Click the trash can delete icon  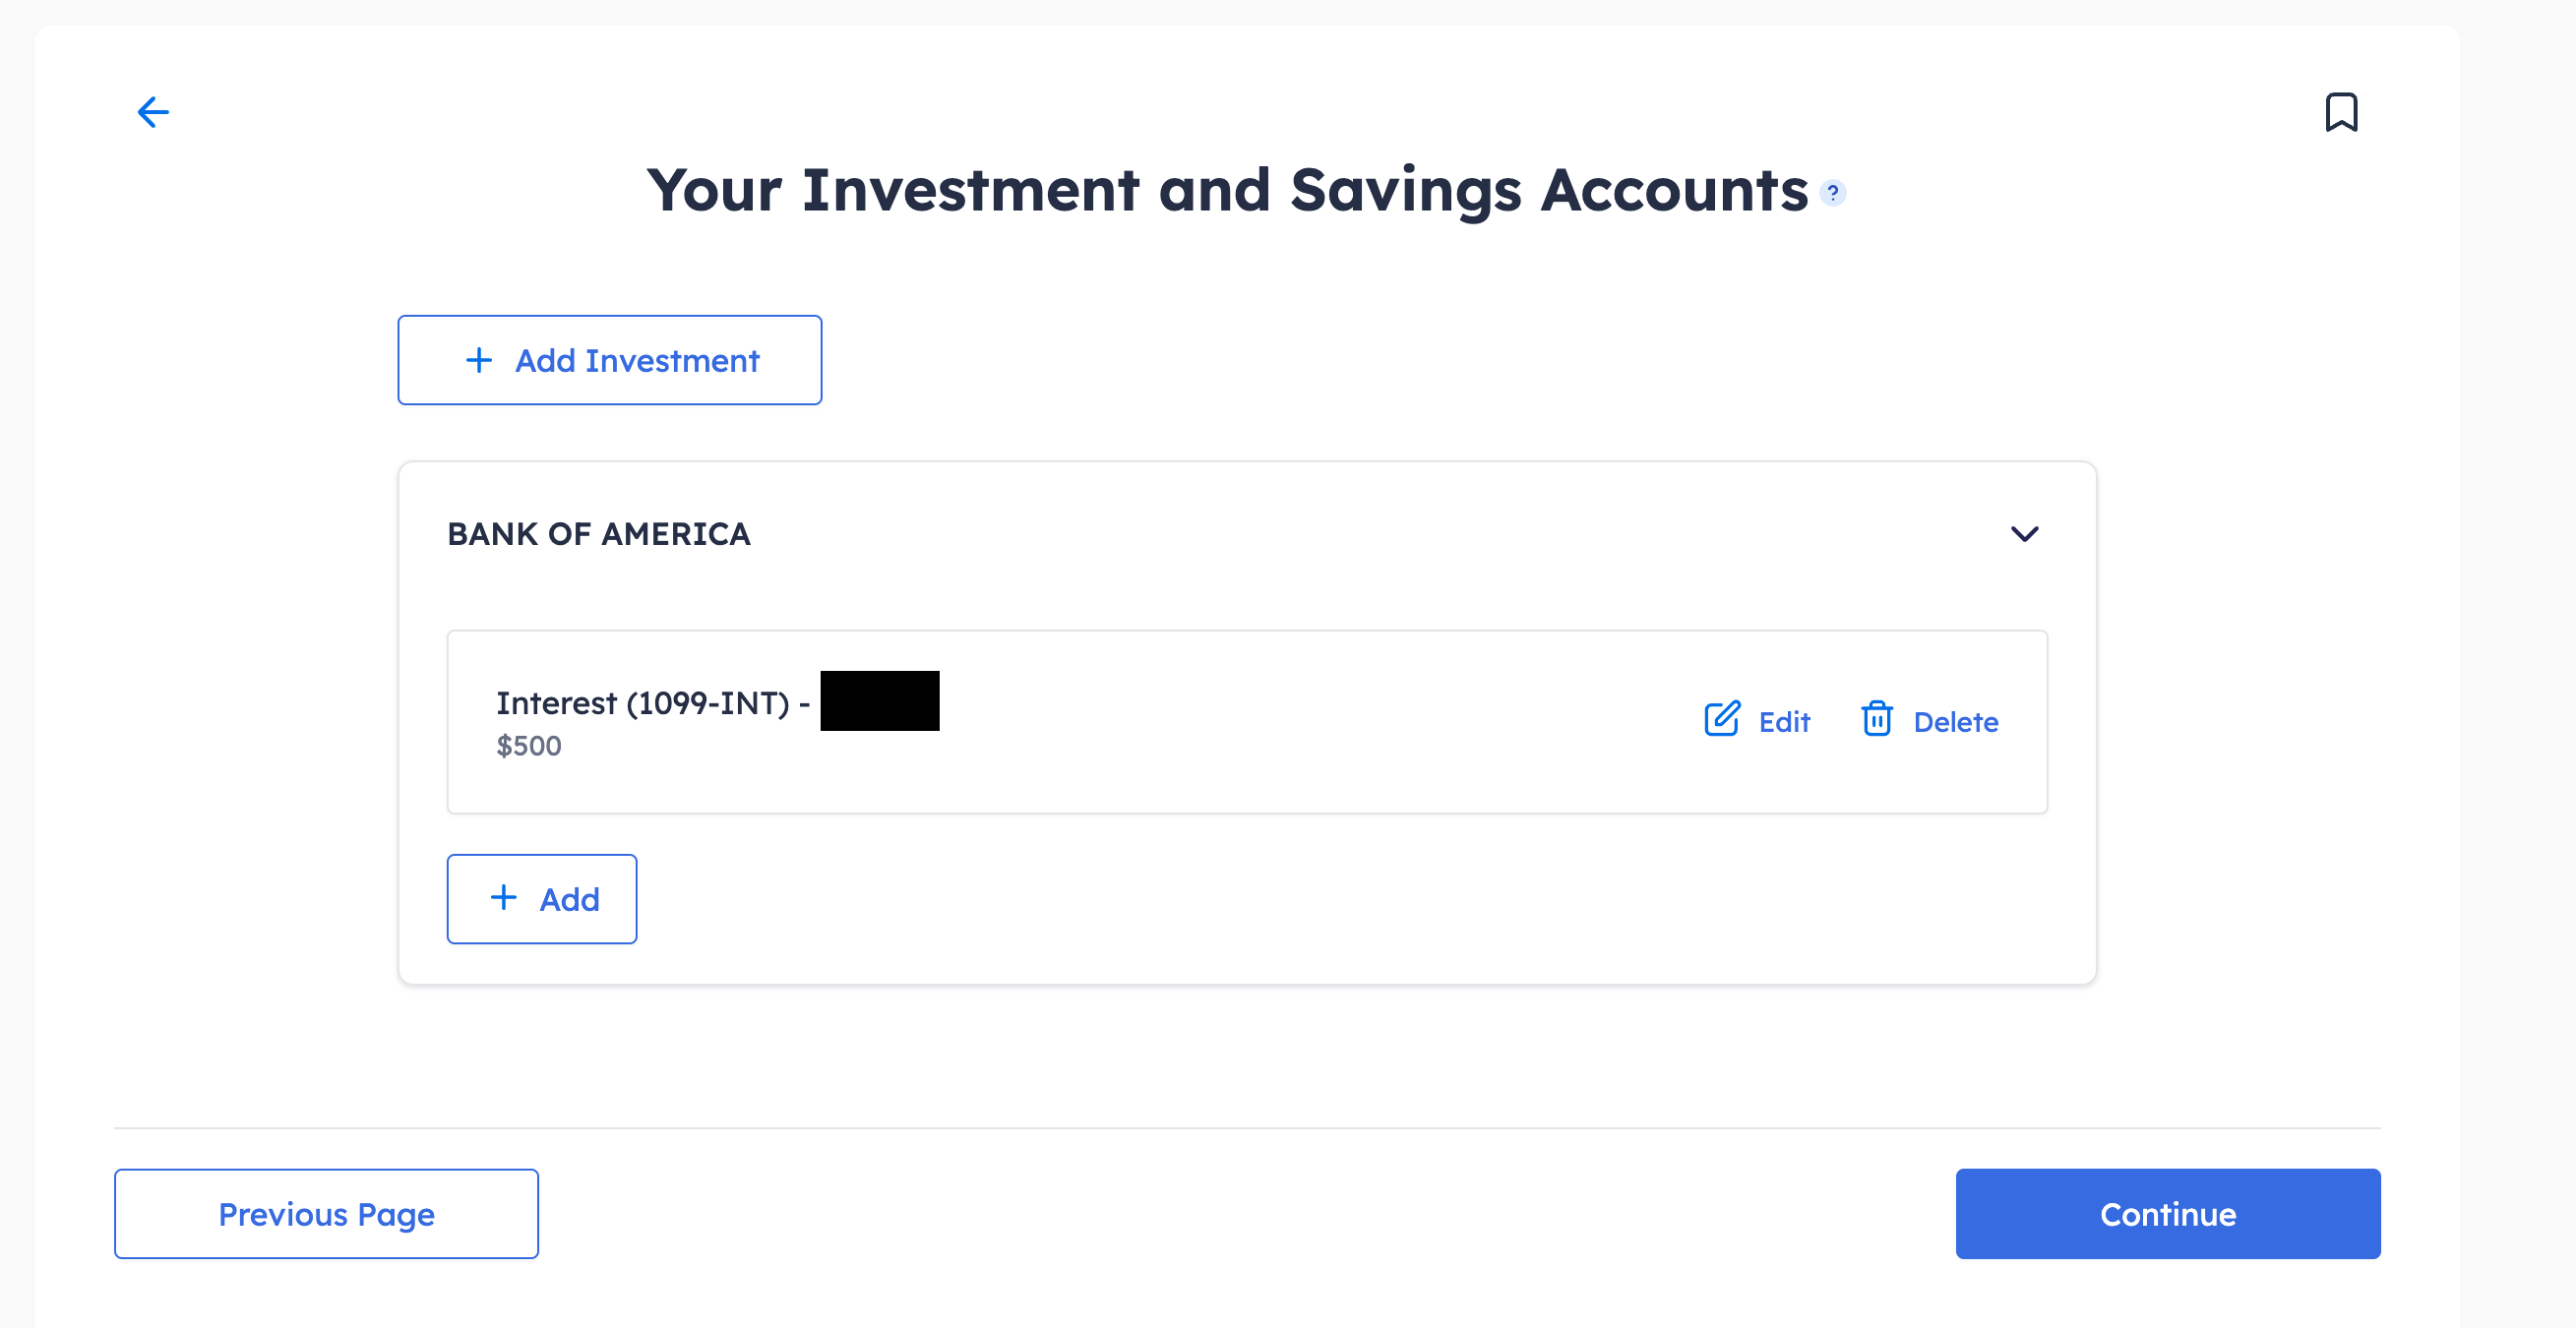coord(1876,720)
